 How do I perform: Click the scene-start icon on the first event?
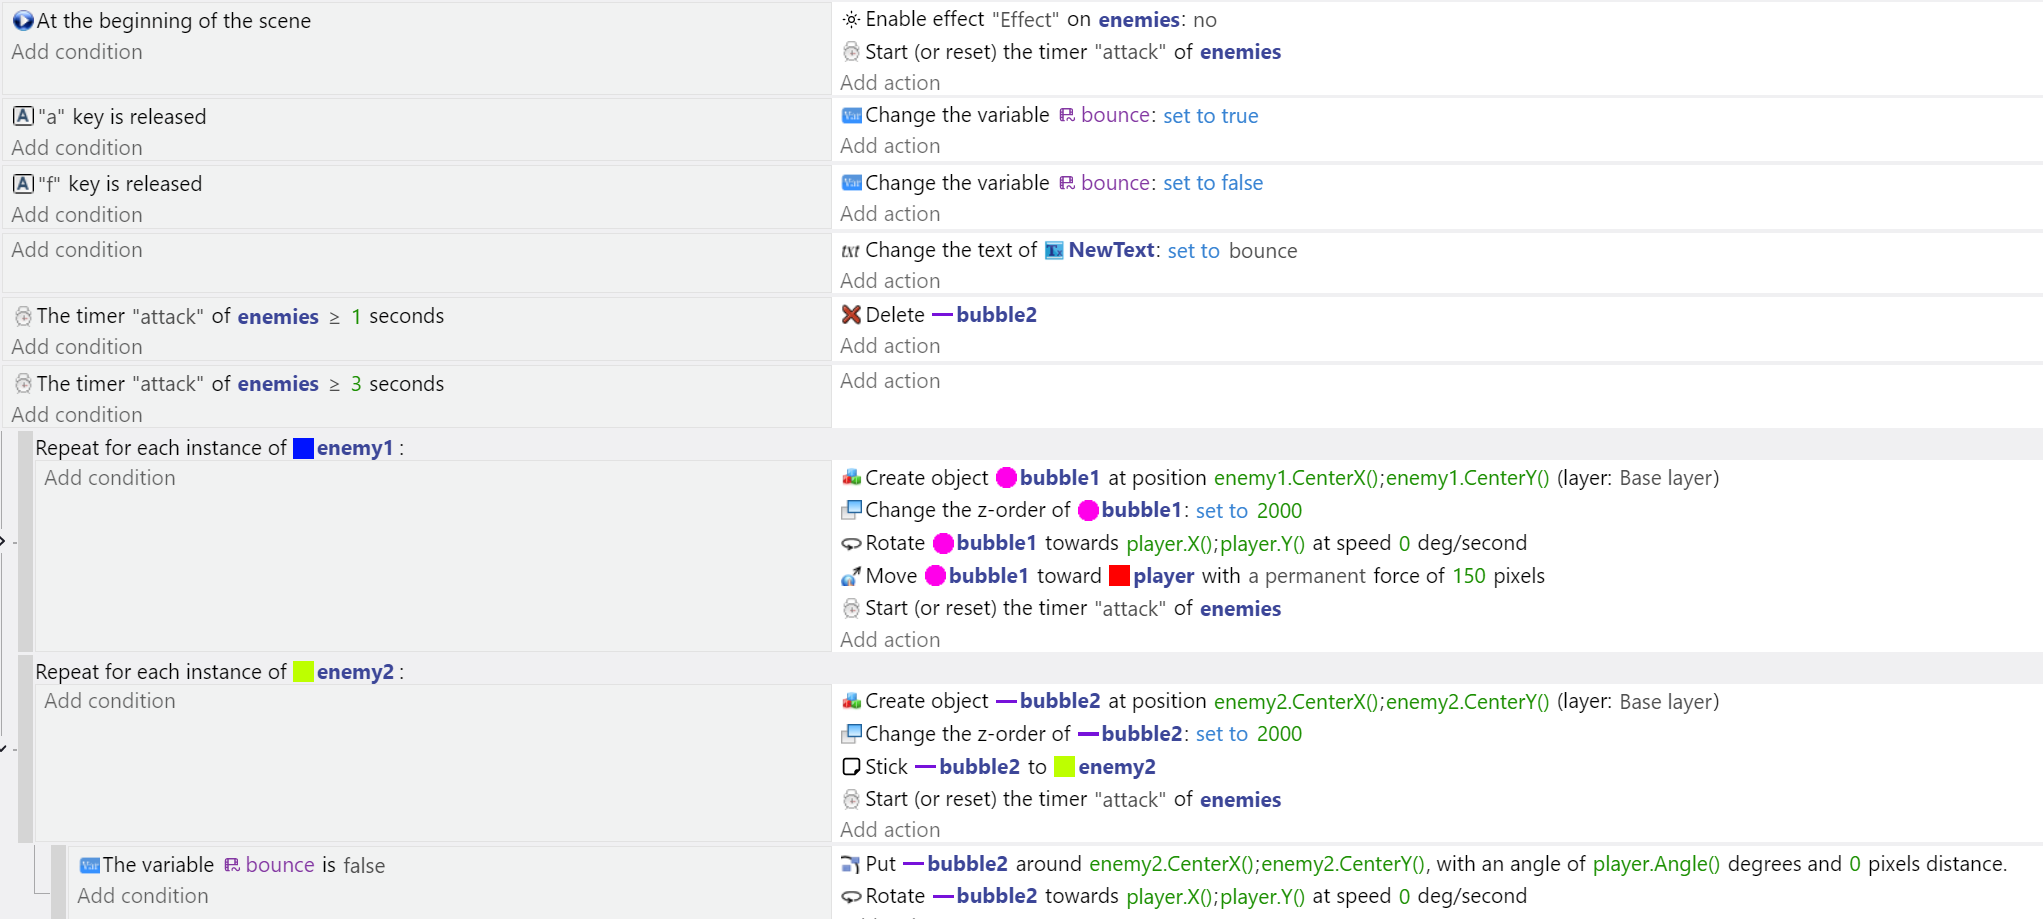point(22,20)
